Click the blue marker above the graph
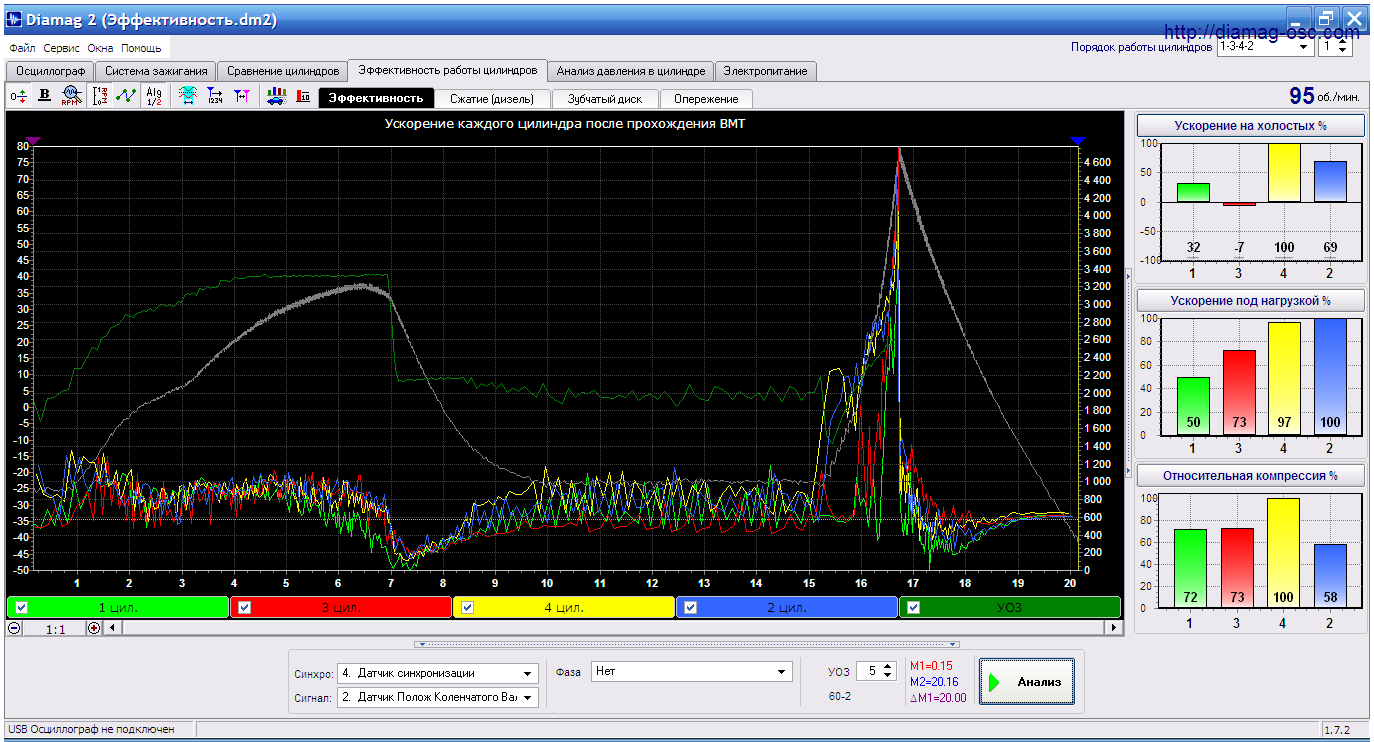 (x=1077, y=142)
